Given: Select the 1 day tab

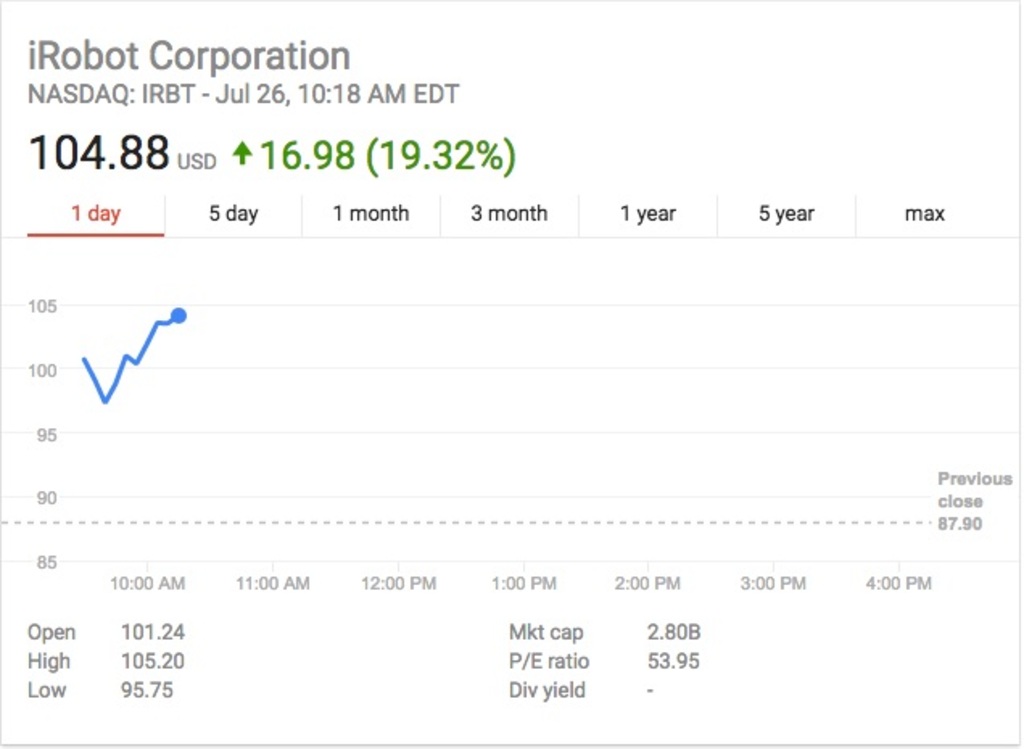Looking at the screenshot, I should pyautogui.click(x=96, y=213).
